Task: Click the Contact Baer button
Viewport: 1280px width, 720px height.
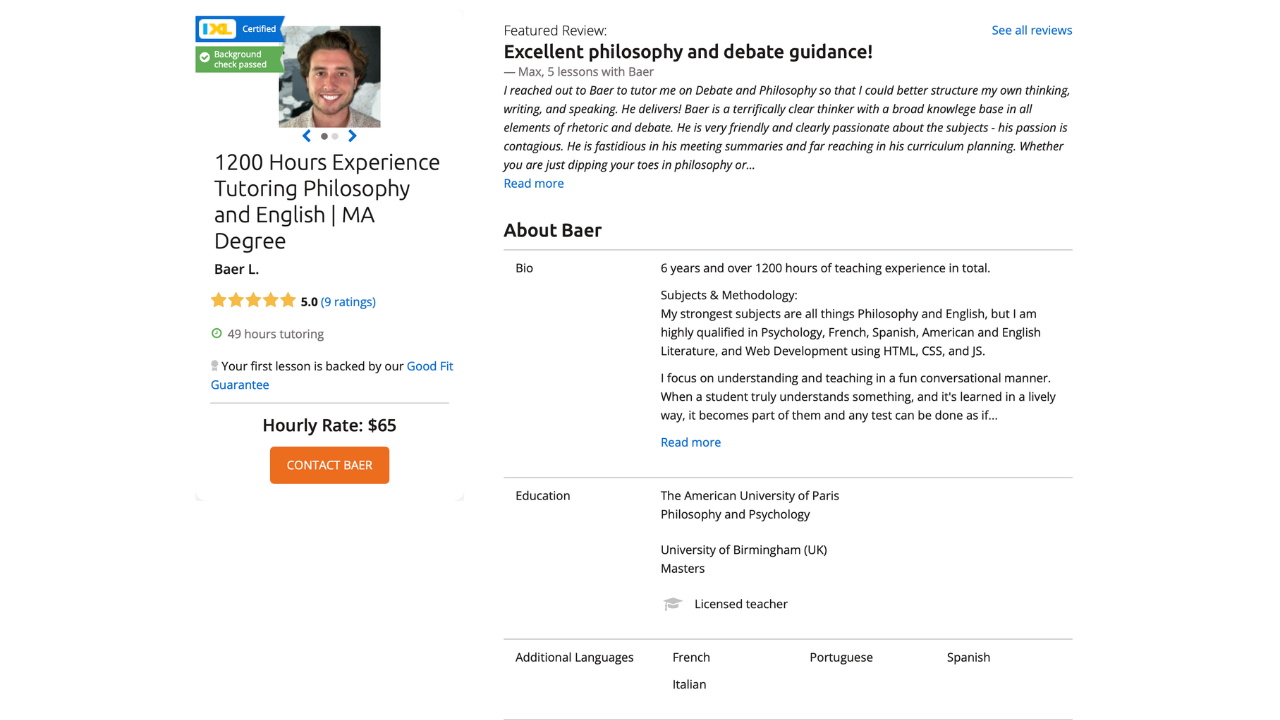Action: point(329,465)
